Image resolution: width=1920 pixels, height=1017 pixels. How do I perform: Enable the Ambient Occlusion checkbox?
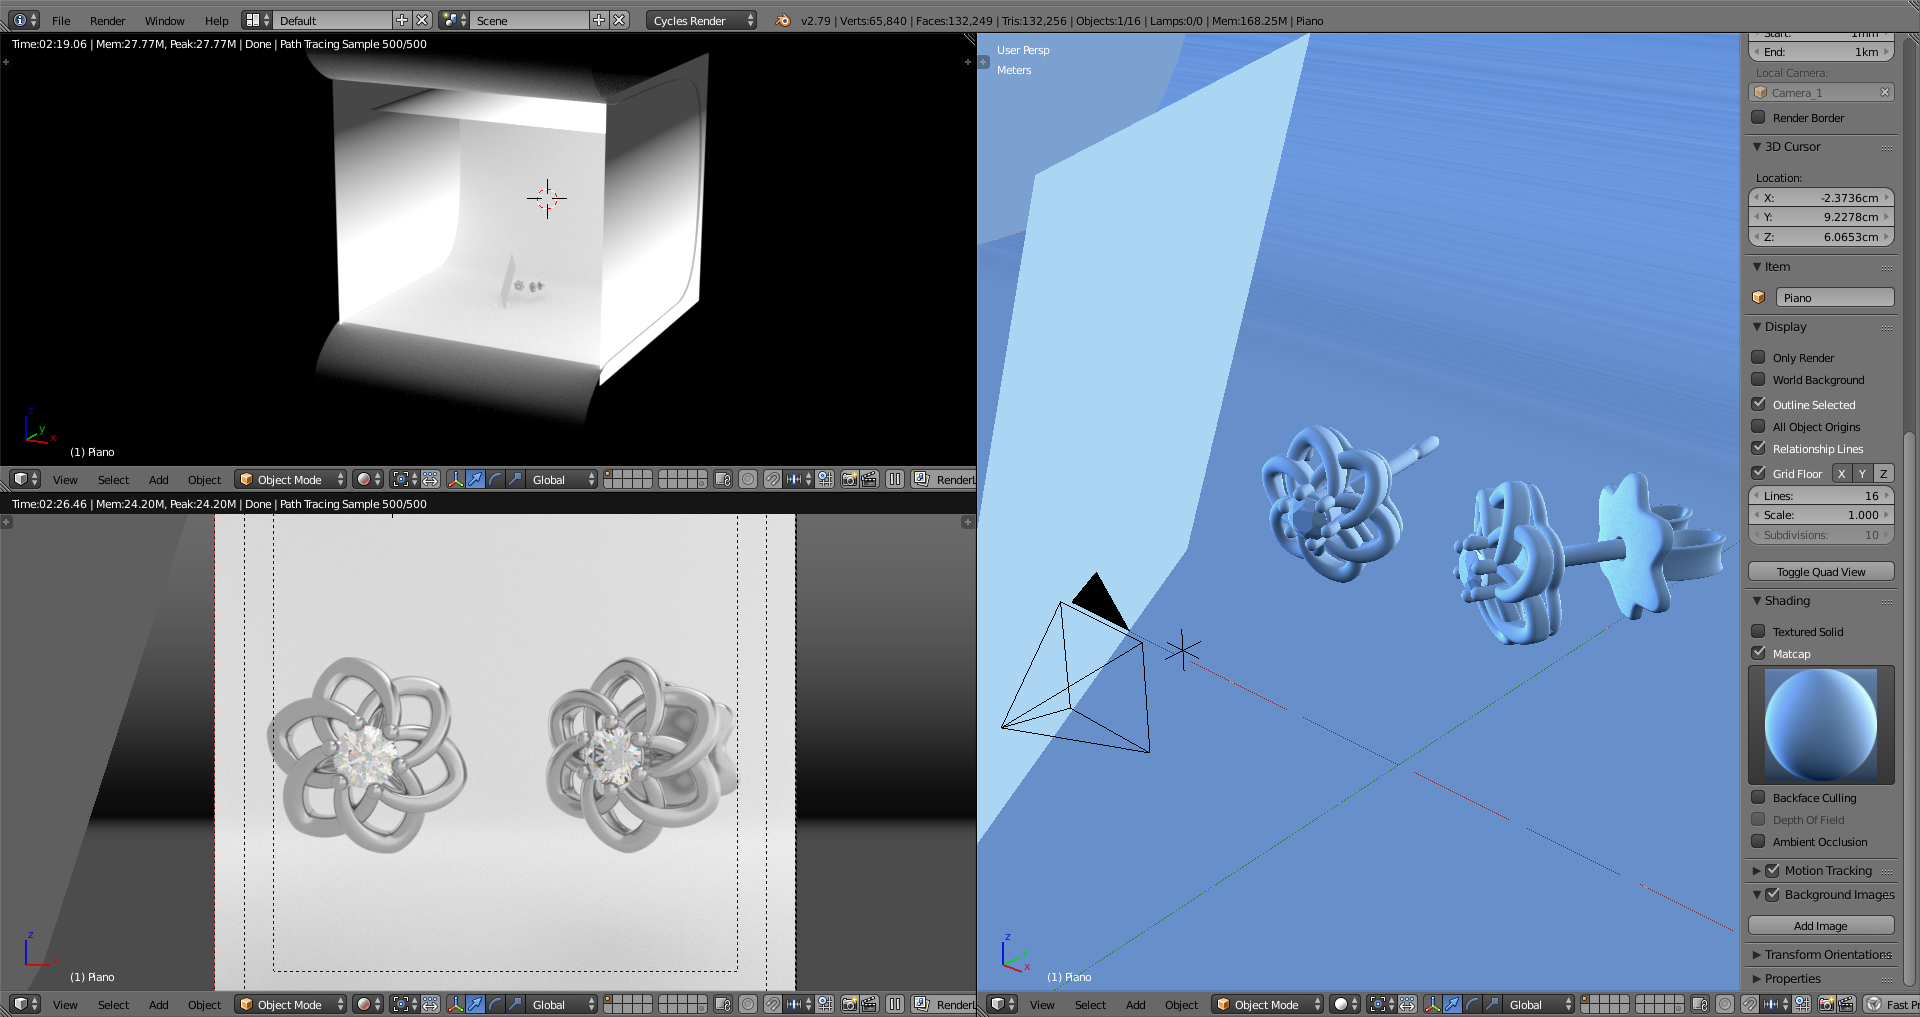coord(1758,841)
